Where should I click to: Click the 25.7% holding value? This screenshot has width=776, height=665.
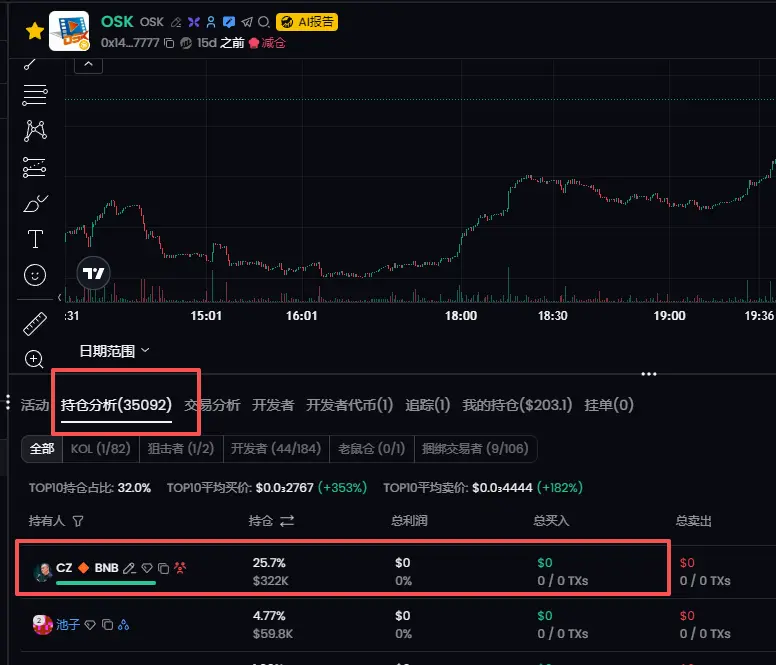269,563
